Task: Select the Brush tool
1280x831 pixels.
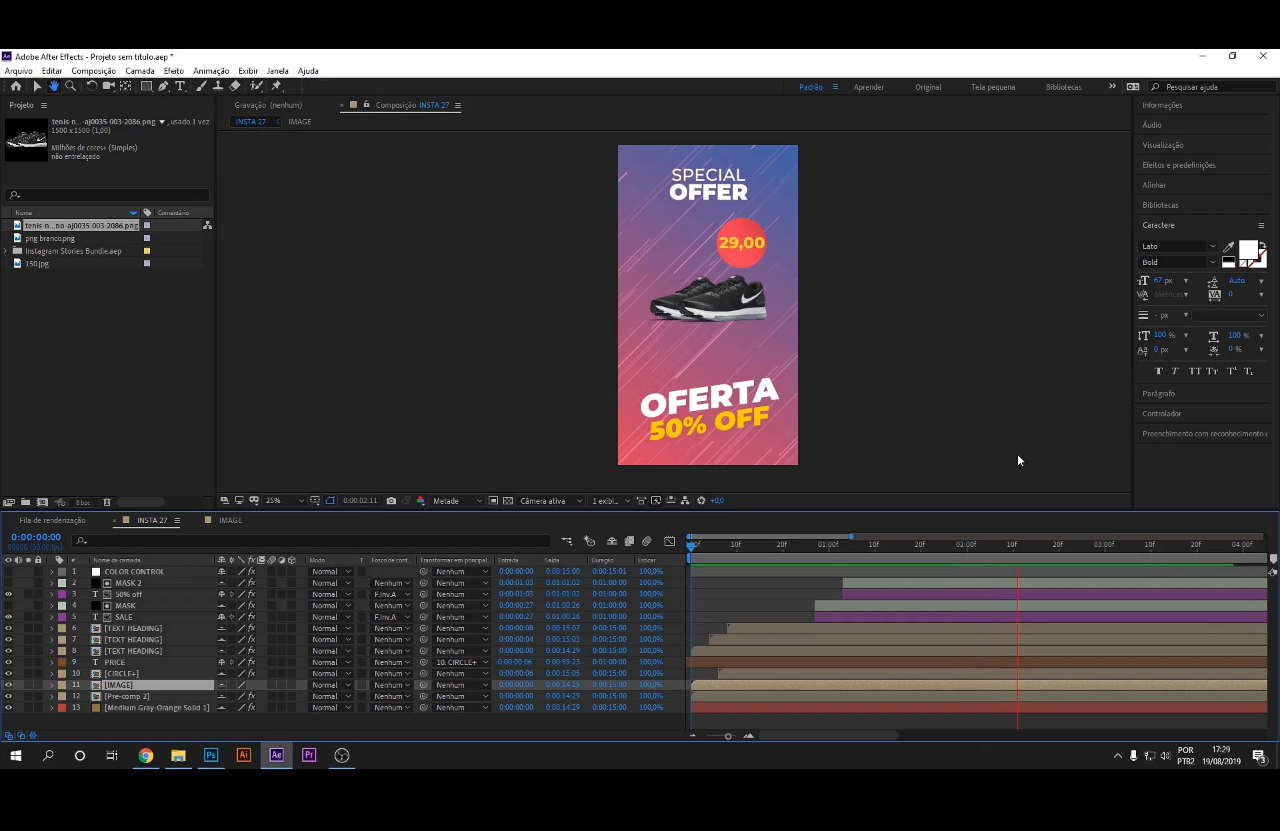Action: tap(201, 86)
